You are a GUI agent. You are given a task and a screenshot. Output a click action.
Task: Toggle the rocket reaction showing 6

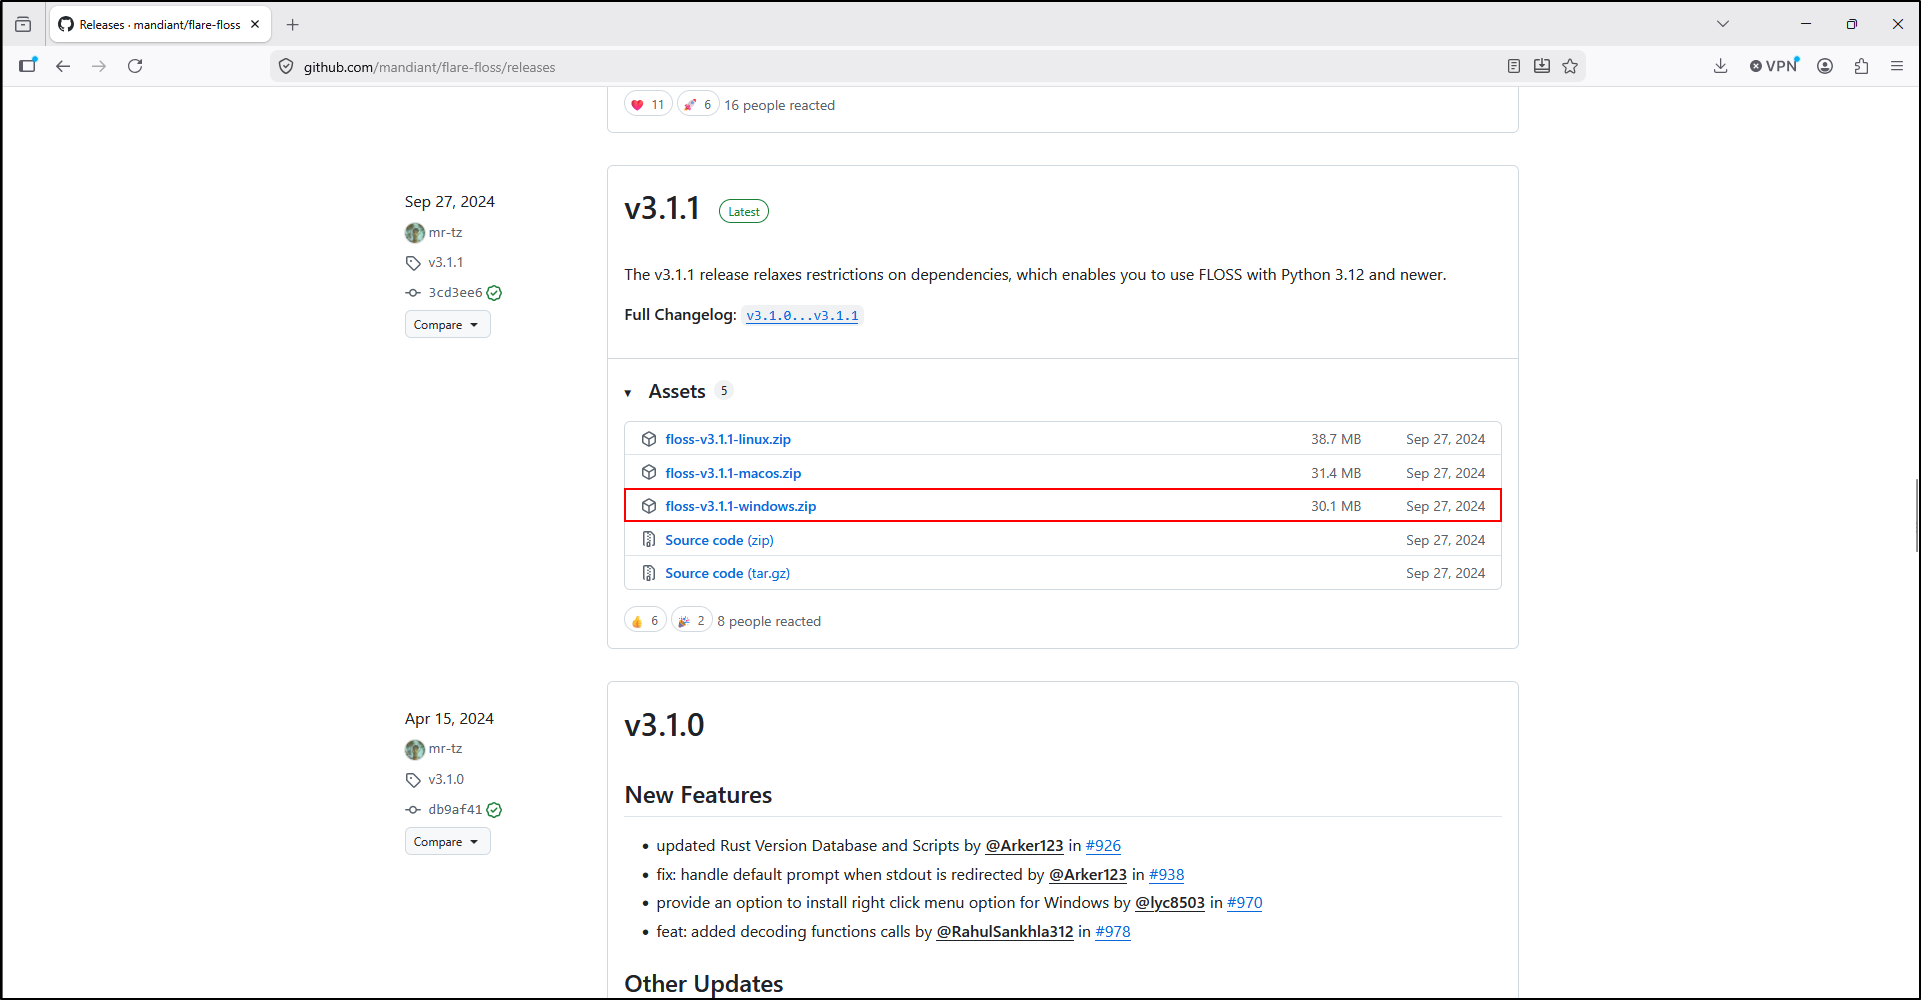click(x=698, y=104)
